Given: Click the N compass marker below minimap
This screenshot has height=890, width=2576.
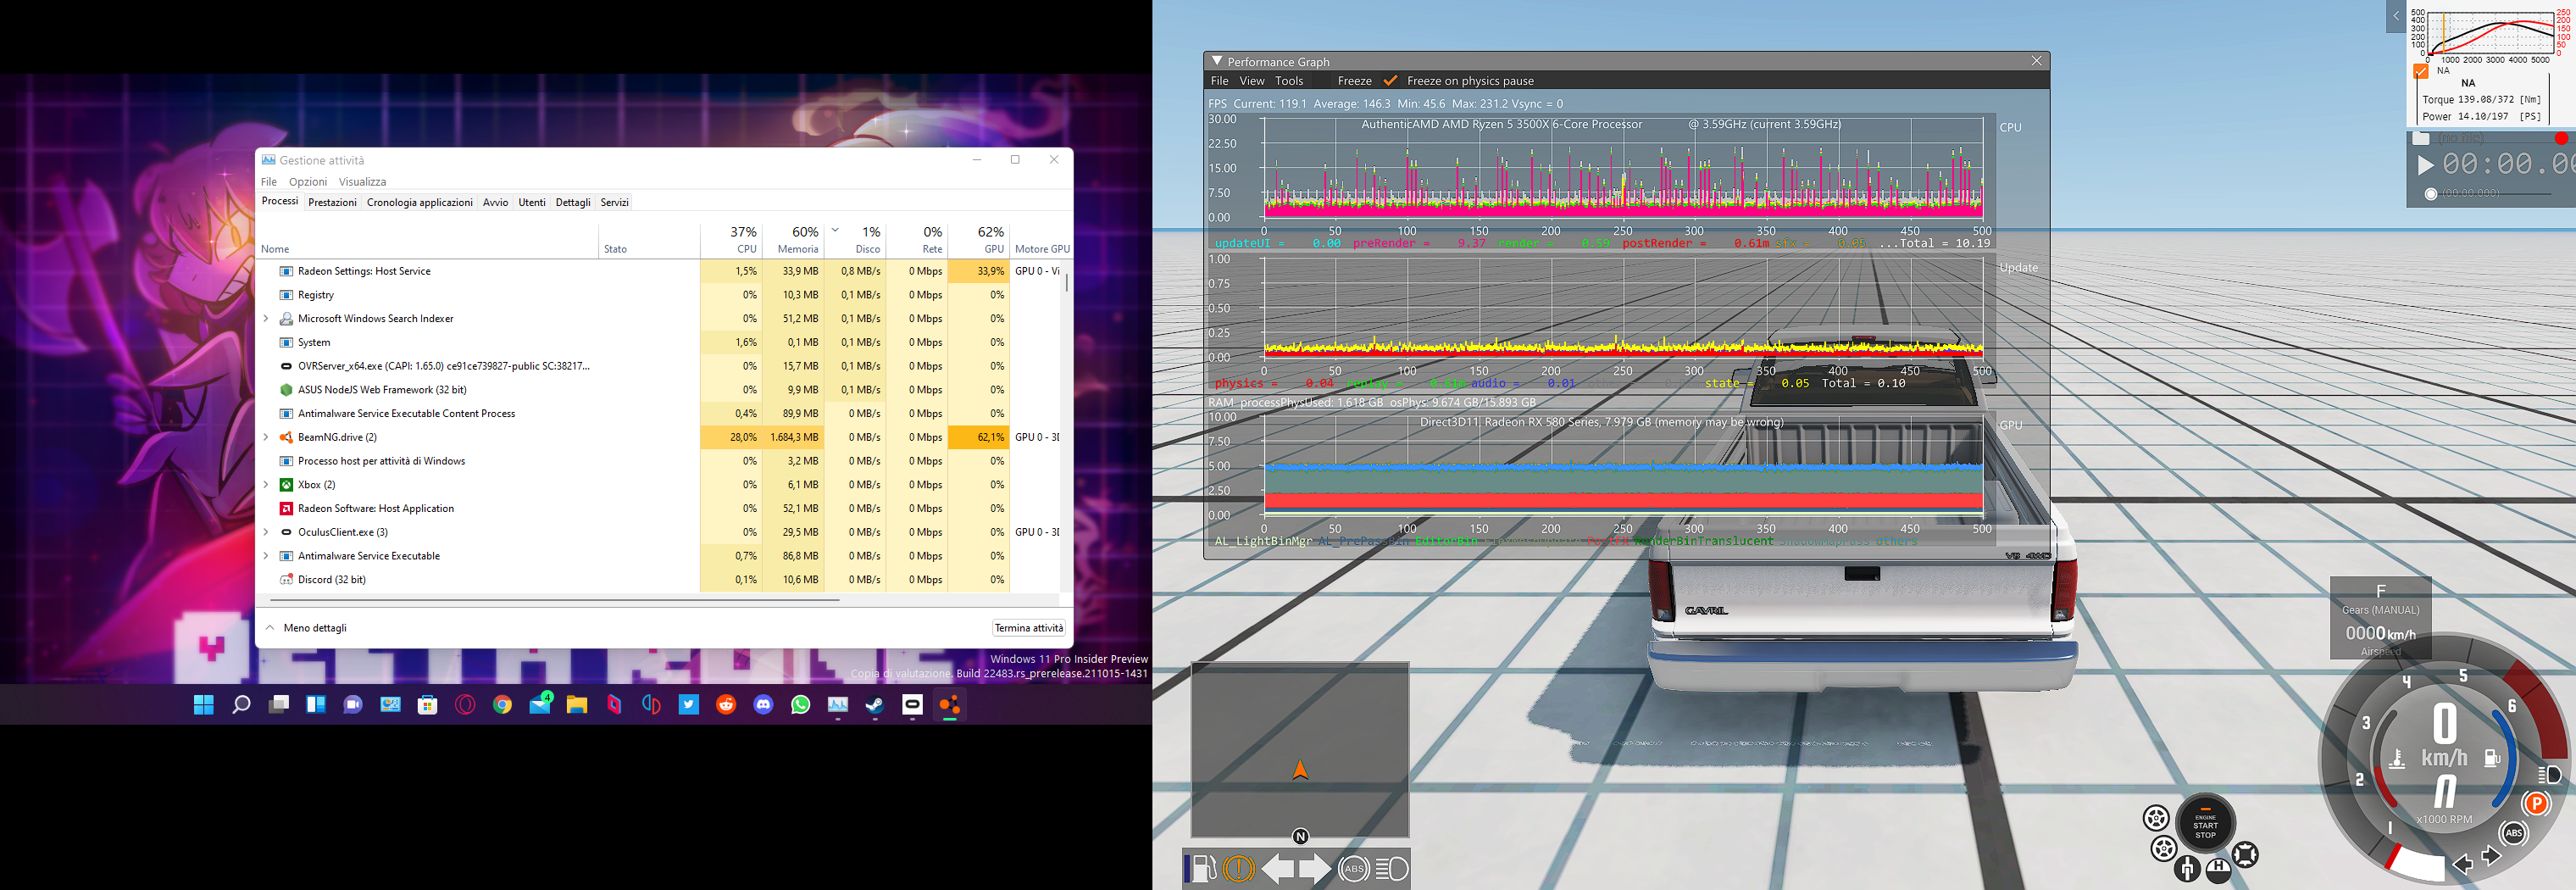Looking at the screenshot, I should coord(1300,836).
